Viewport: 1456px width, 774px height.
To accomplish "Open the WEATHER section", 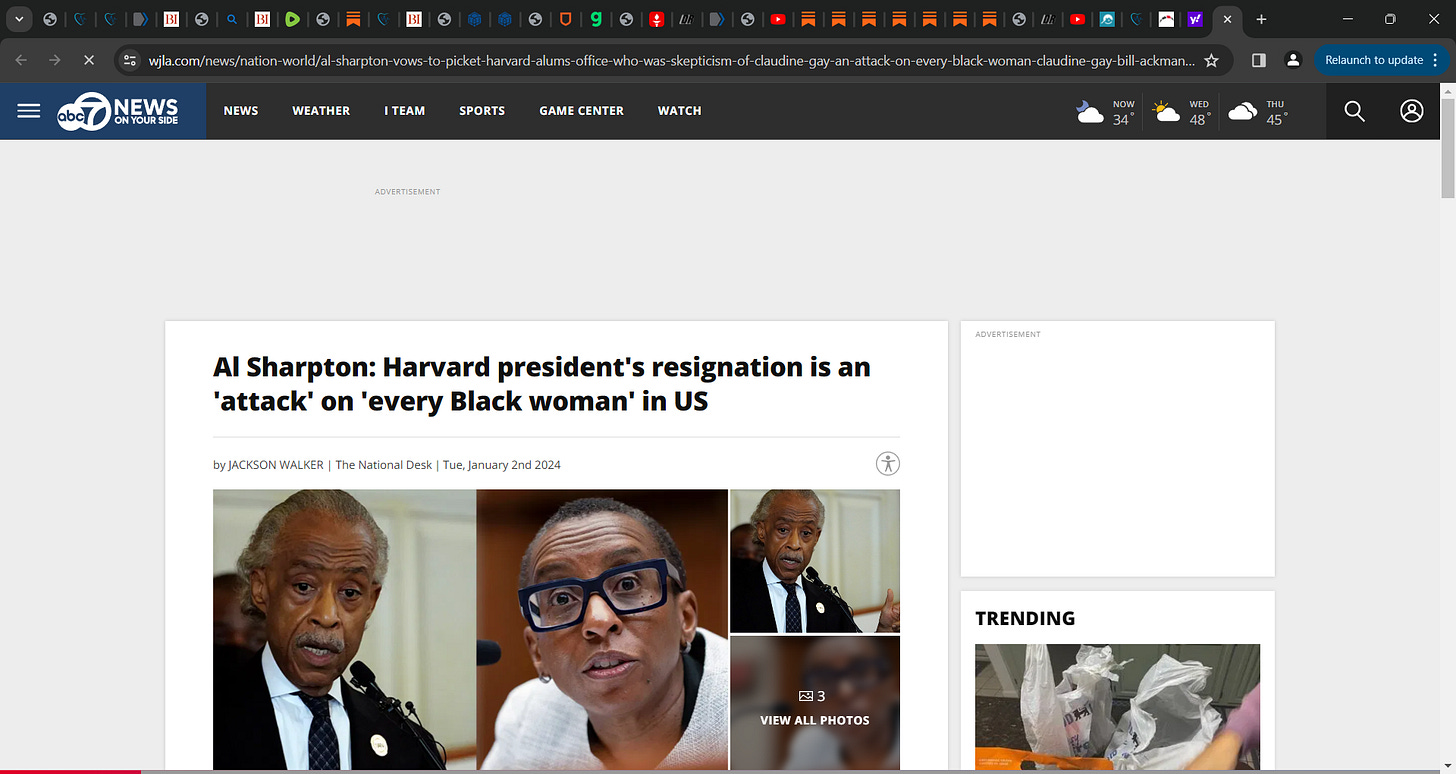I will coord(321,111).
